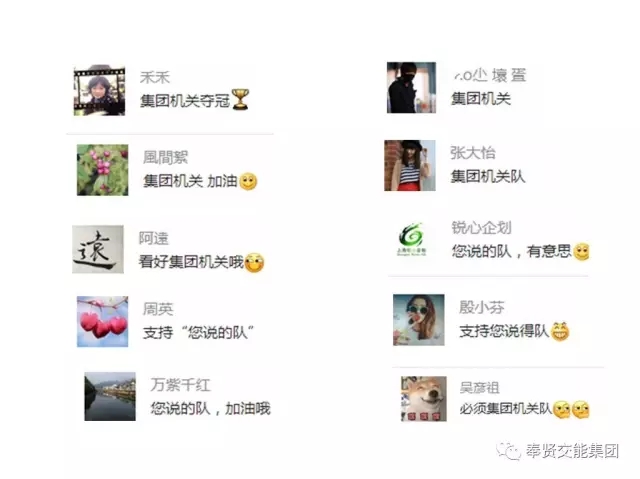The height and width of the screenshot is (479, 640).
Task: Click the smiley emoji after 加油
Action: (x=248, y=182)
